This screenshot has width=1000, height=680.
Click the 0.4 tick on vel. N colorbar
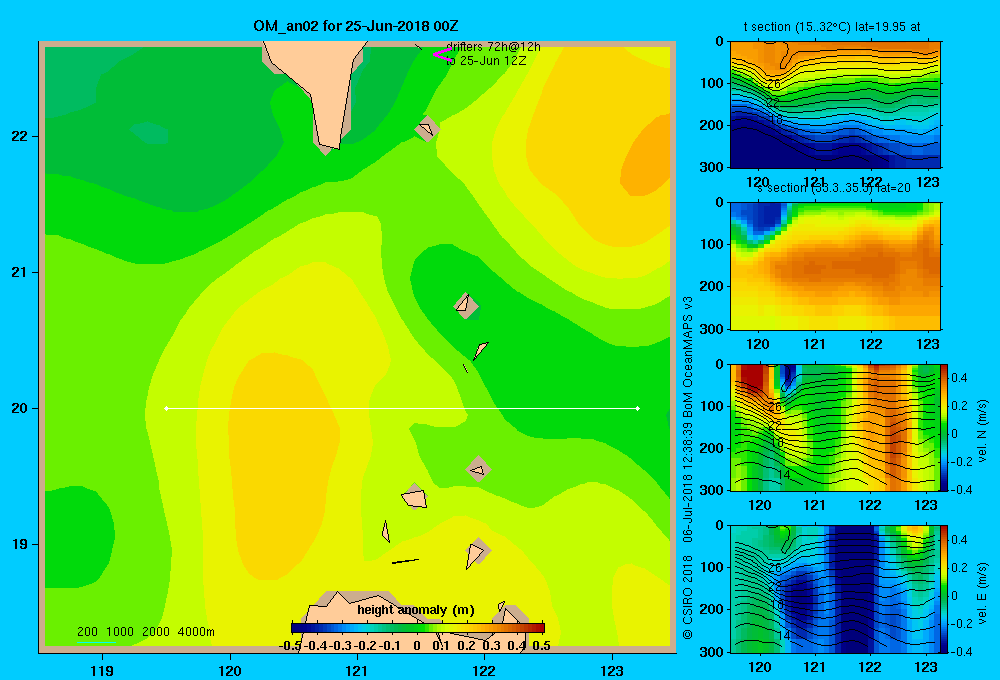959,378
